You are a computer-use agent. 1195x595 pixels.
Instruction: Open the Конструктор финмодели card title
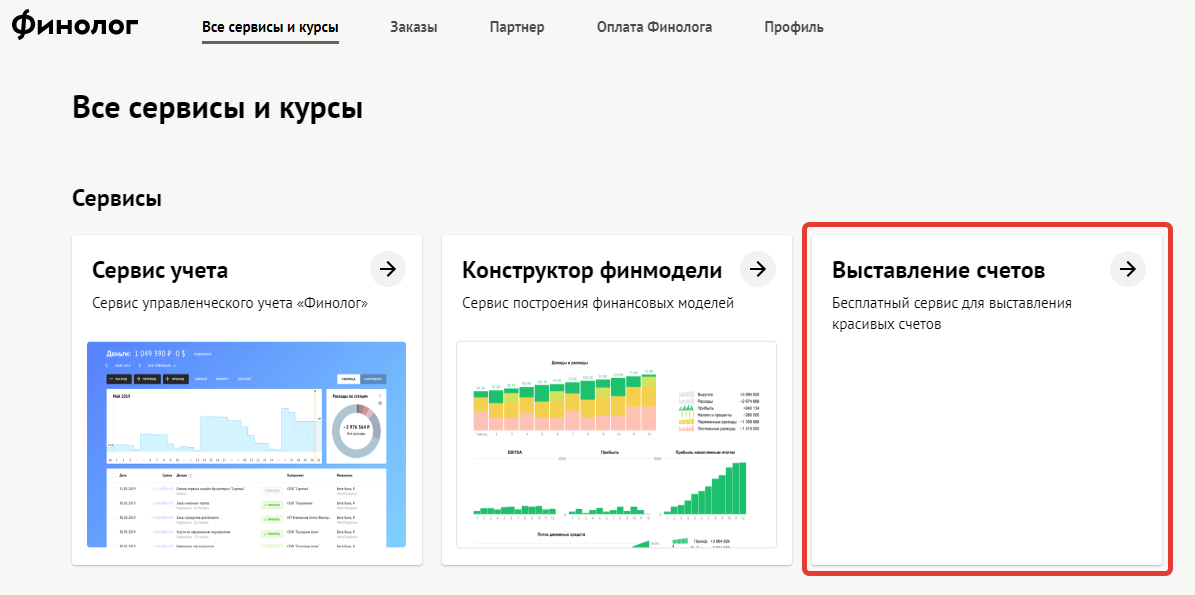coord(591,270)
